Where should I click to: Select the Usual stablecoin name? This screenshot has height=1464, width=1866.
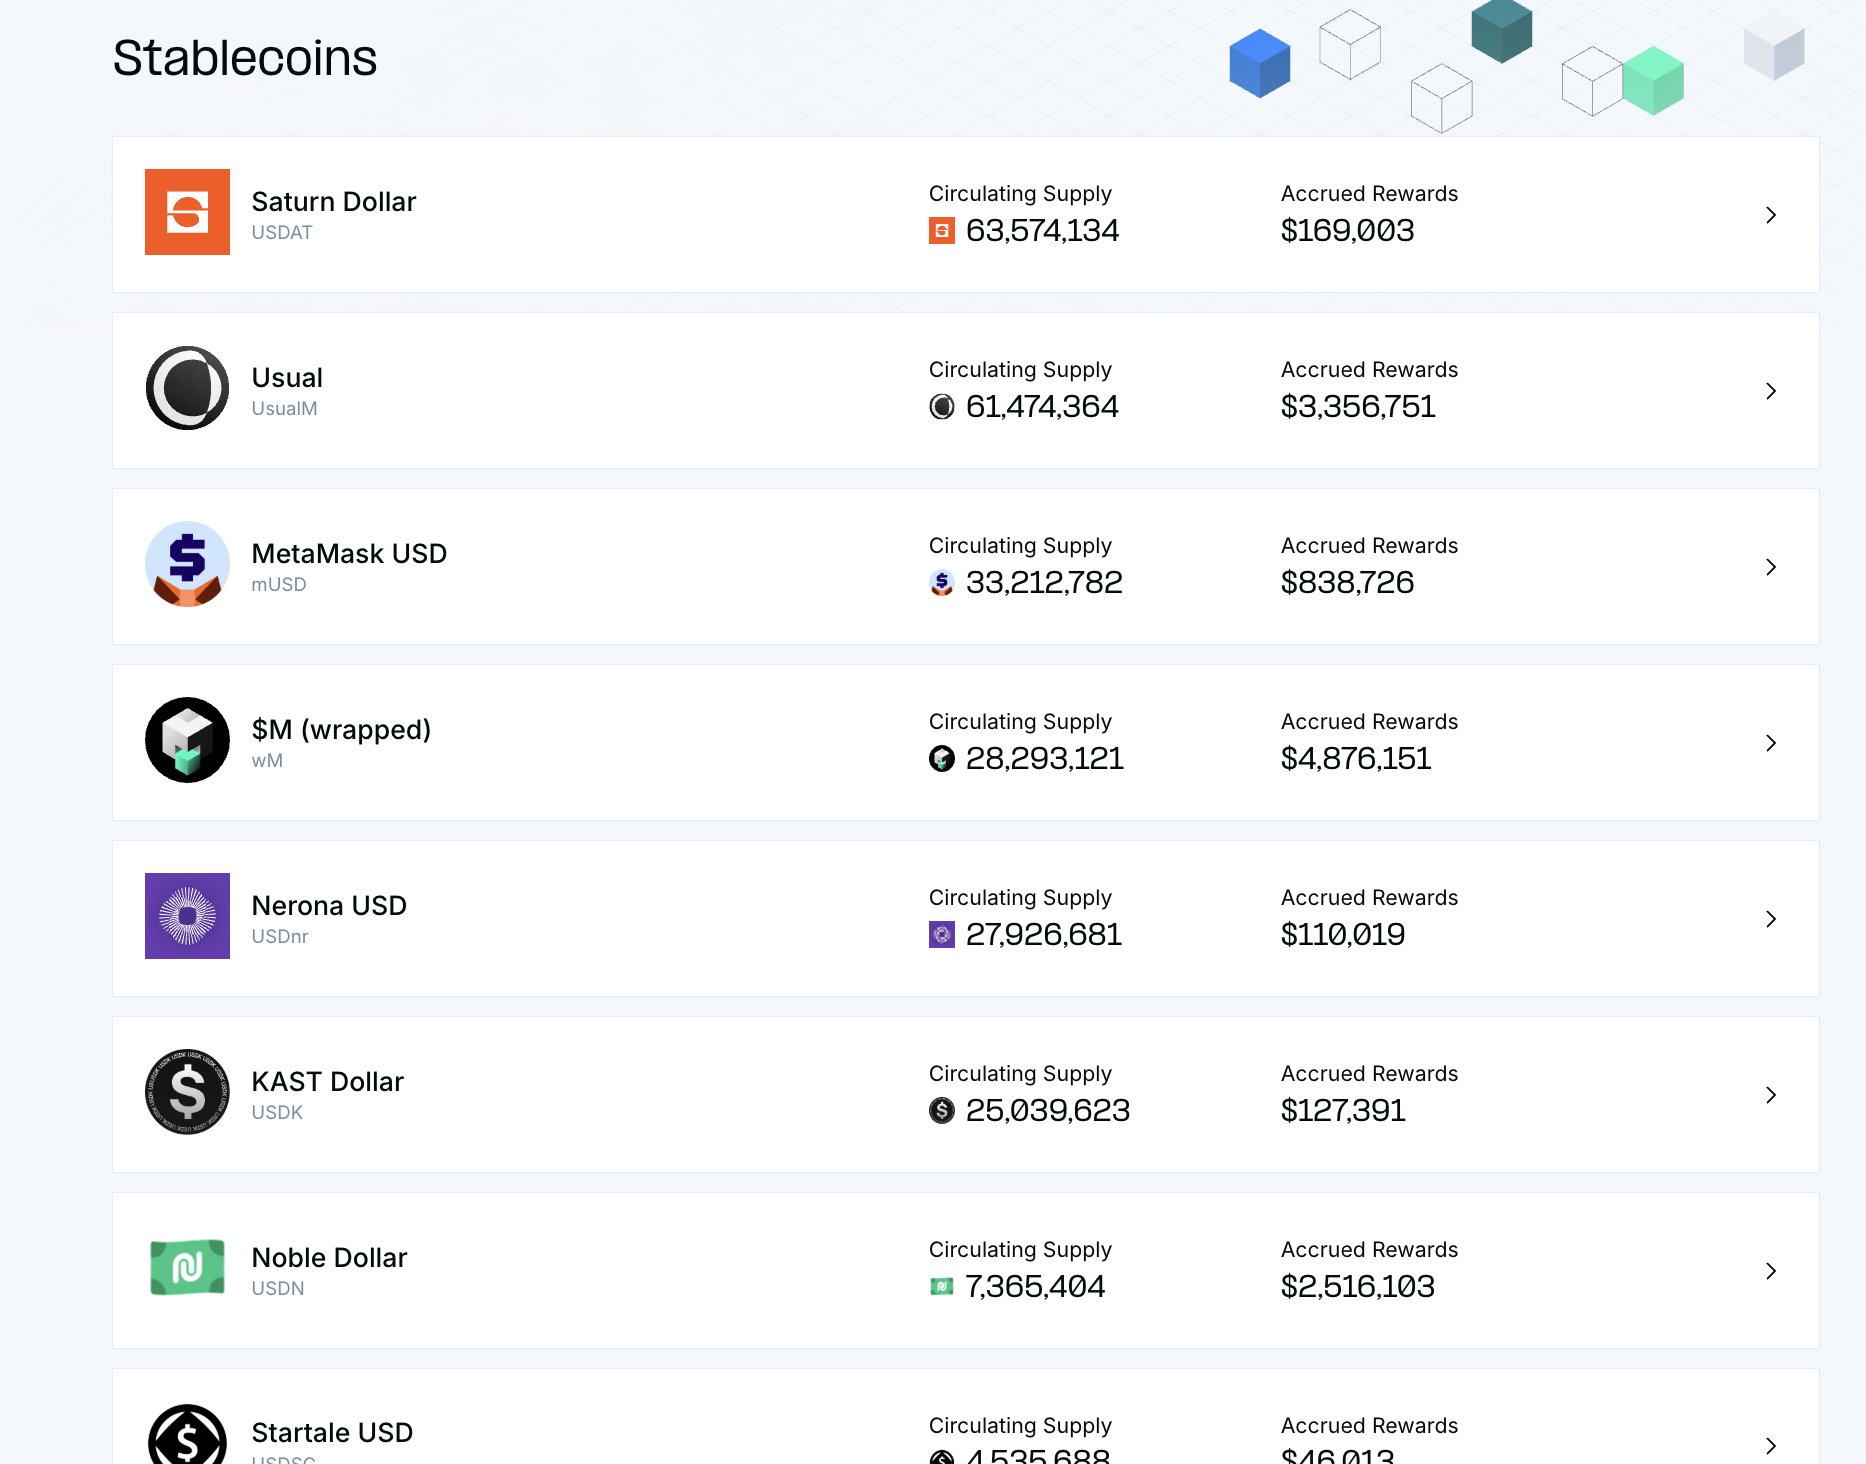[x=287, y=378]
